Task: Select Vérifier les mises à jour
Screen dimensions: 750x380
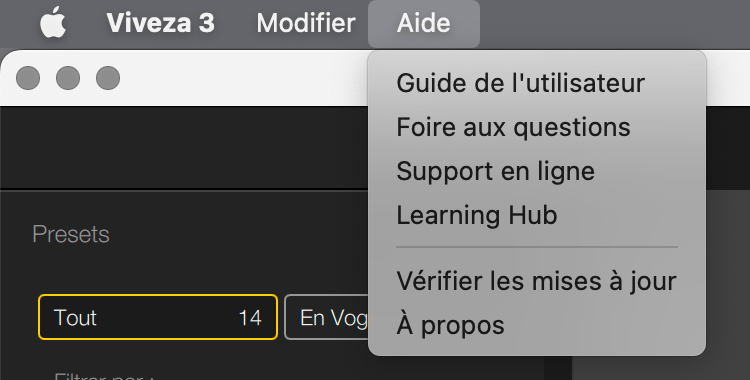Action: coord(537,280)
